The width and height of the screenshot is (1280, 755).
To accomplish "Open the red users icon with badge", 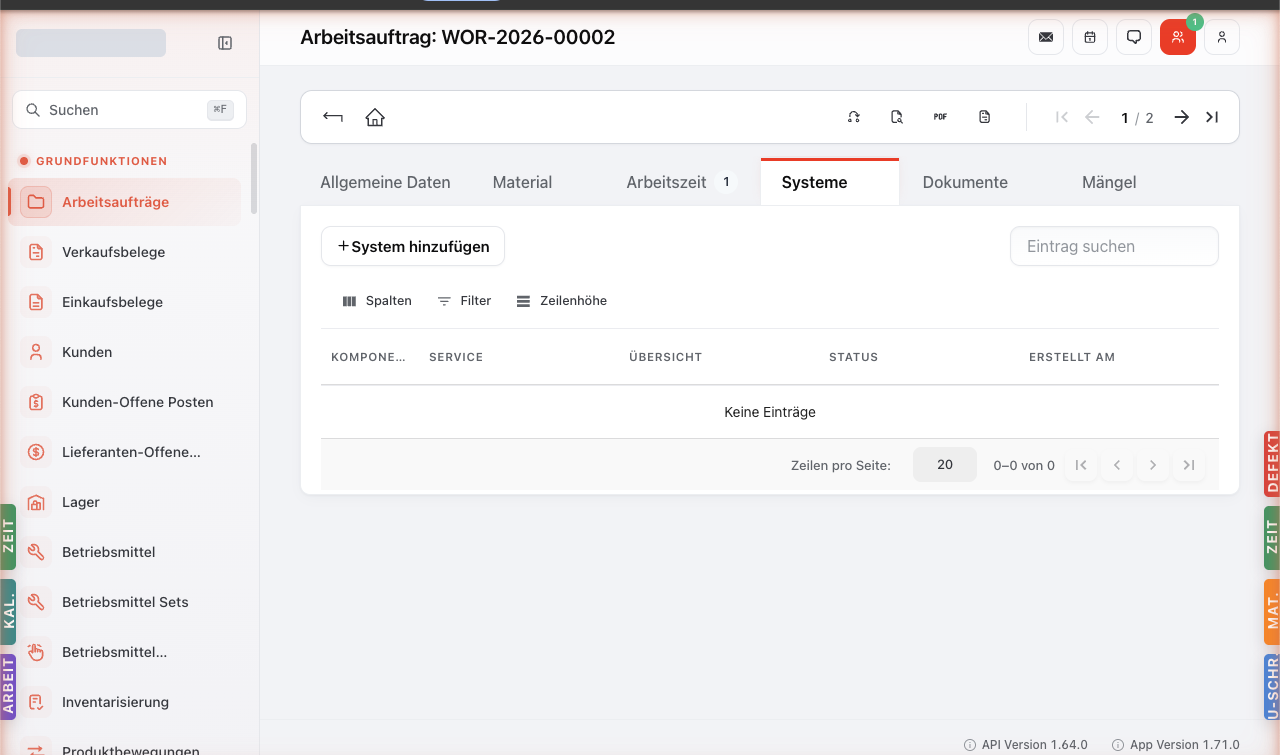I will pyautogui.click(x=1178, y=37).
